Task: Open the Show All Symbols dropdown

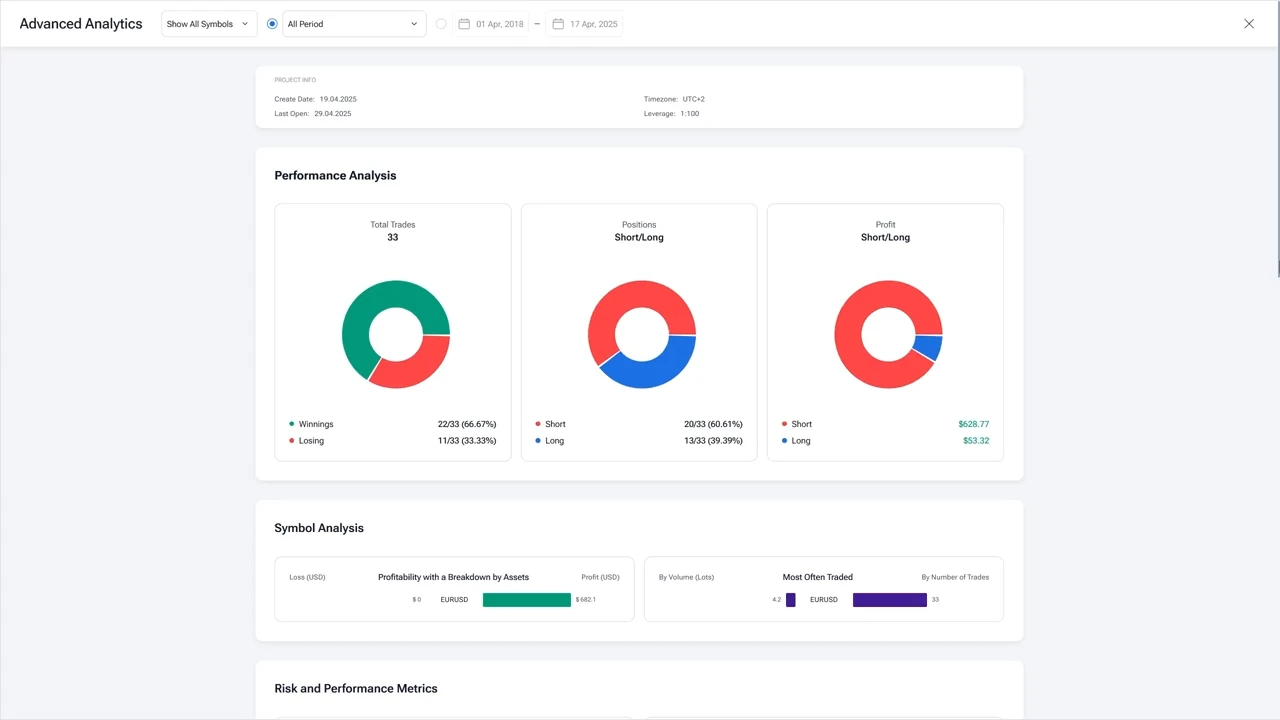Action: point(209,24)
